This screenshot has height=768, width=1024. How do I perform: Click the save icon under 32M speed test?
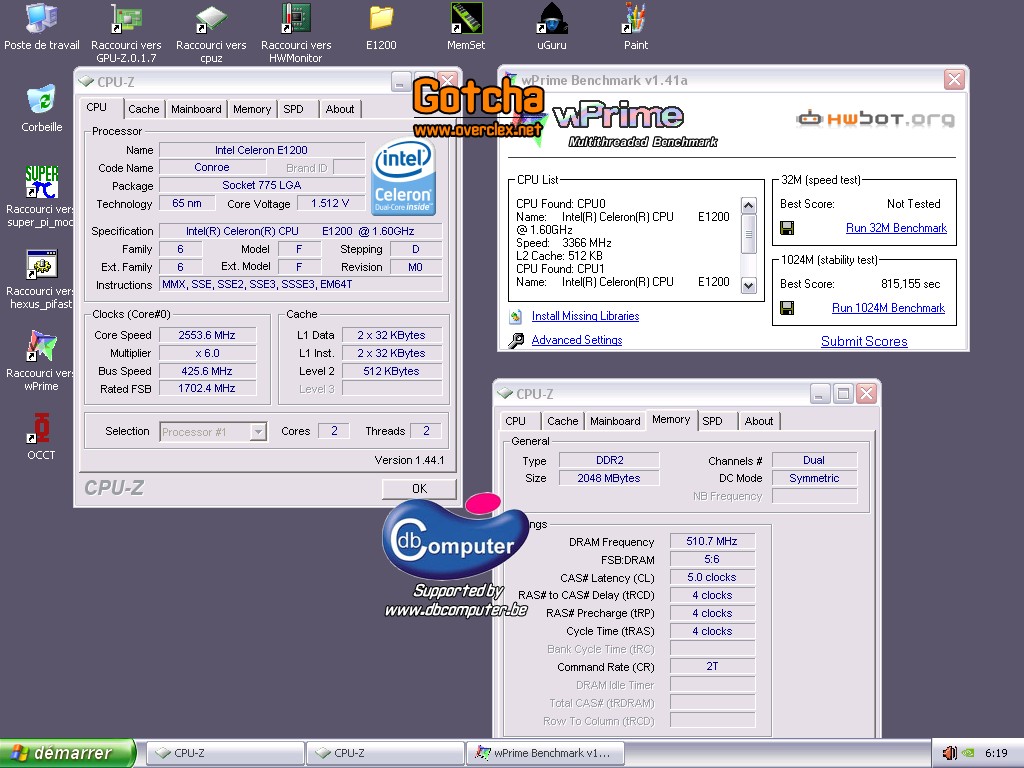point(787,228)
